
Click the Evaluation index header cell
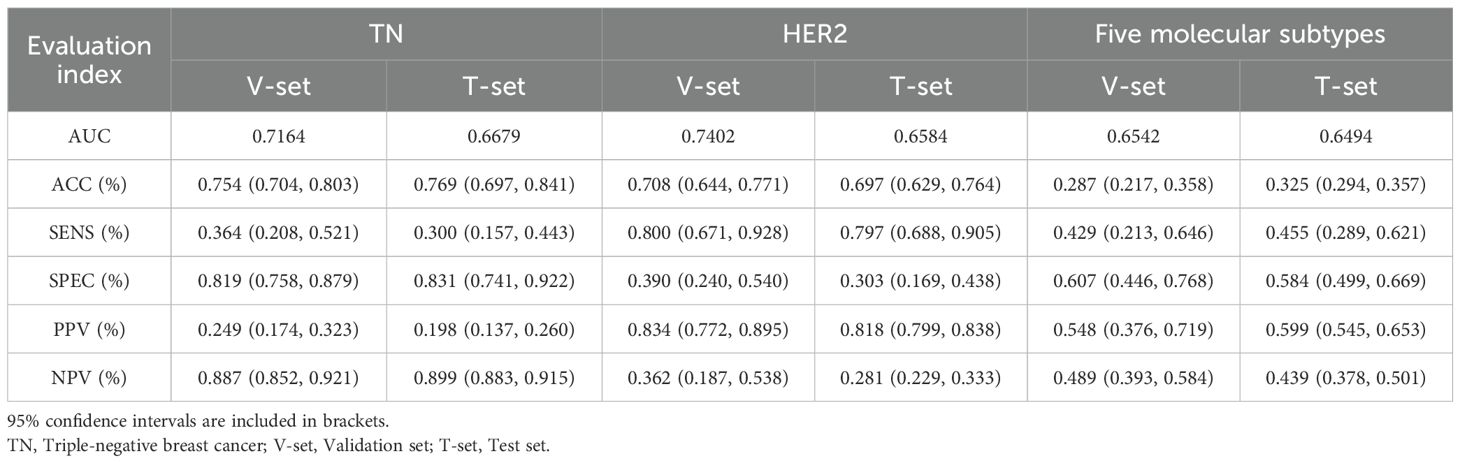(88, 60)
